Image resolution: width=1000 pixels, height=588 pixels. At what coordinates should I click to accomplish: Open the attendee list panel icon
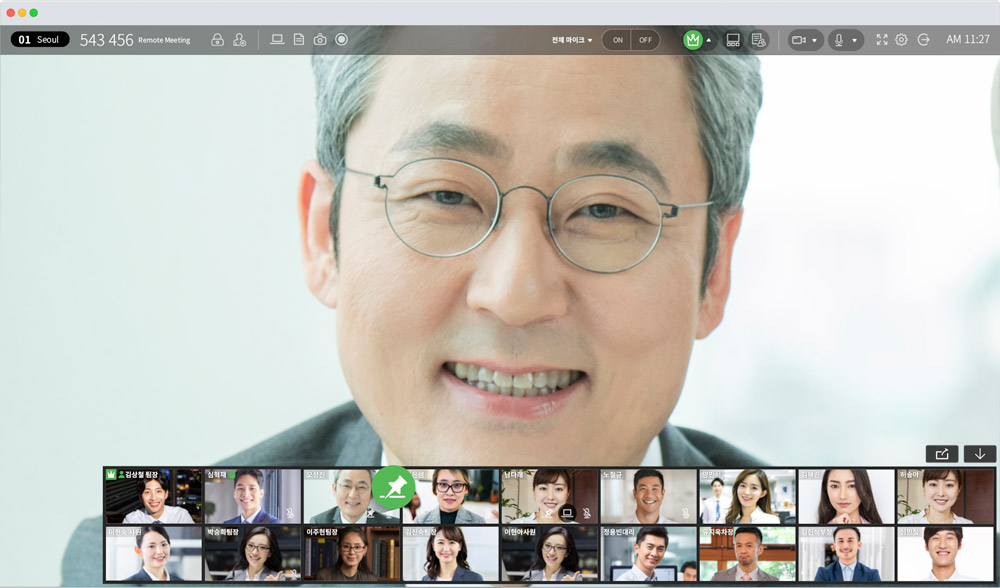pos(758,40)
